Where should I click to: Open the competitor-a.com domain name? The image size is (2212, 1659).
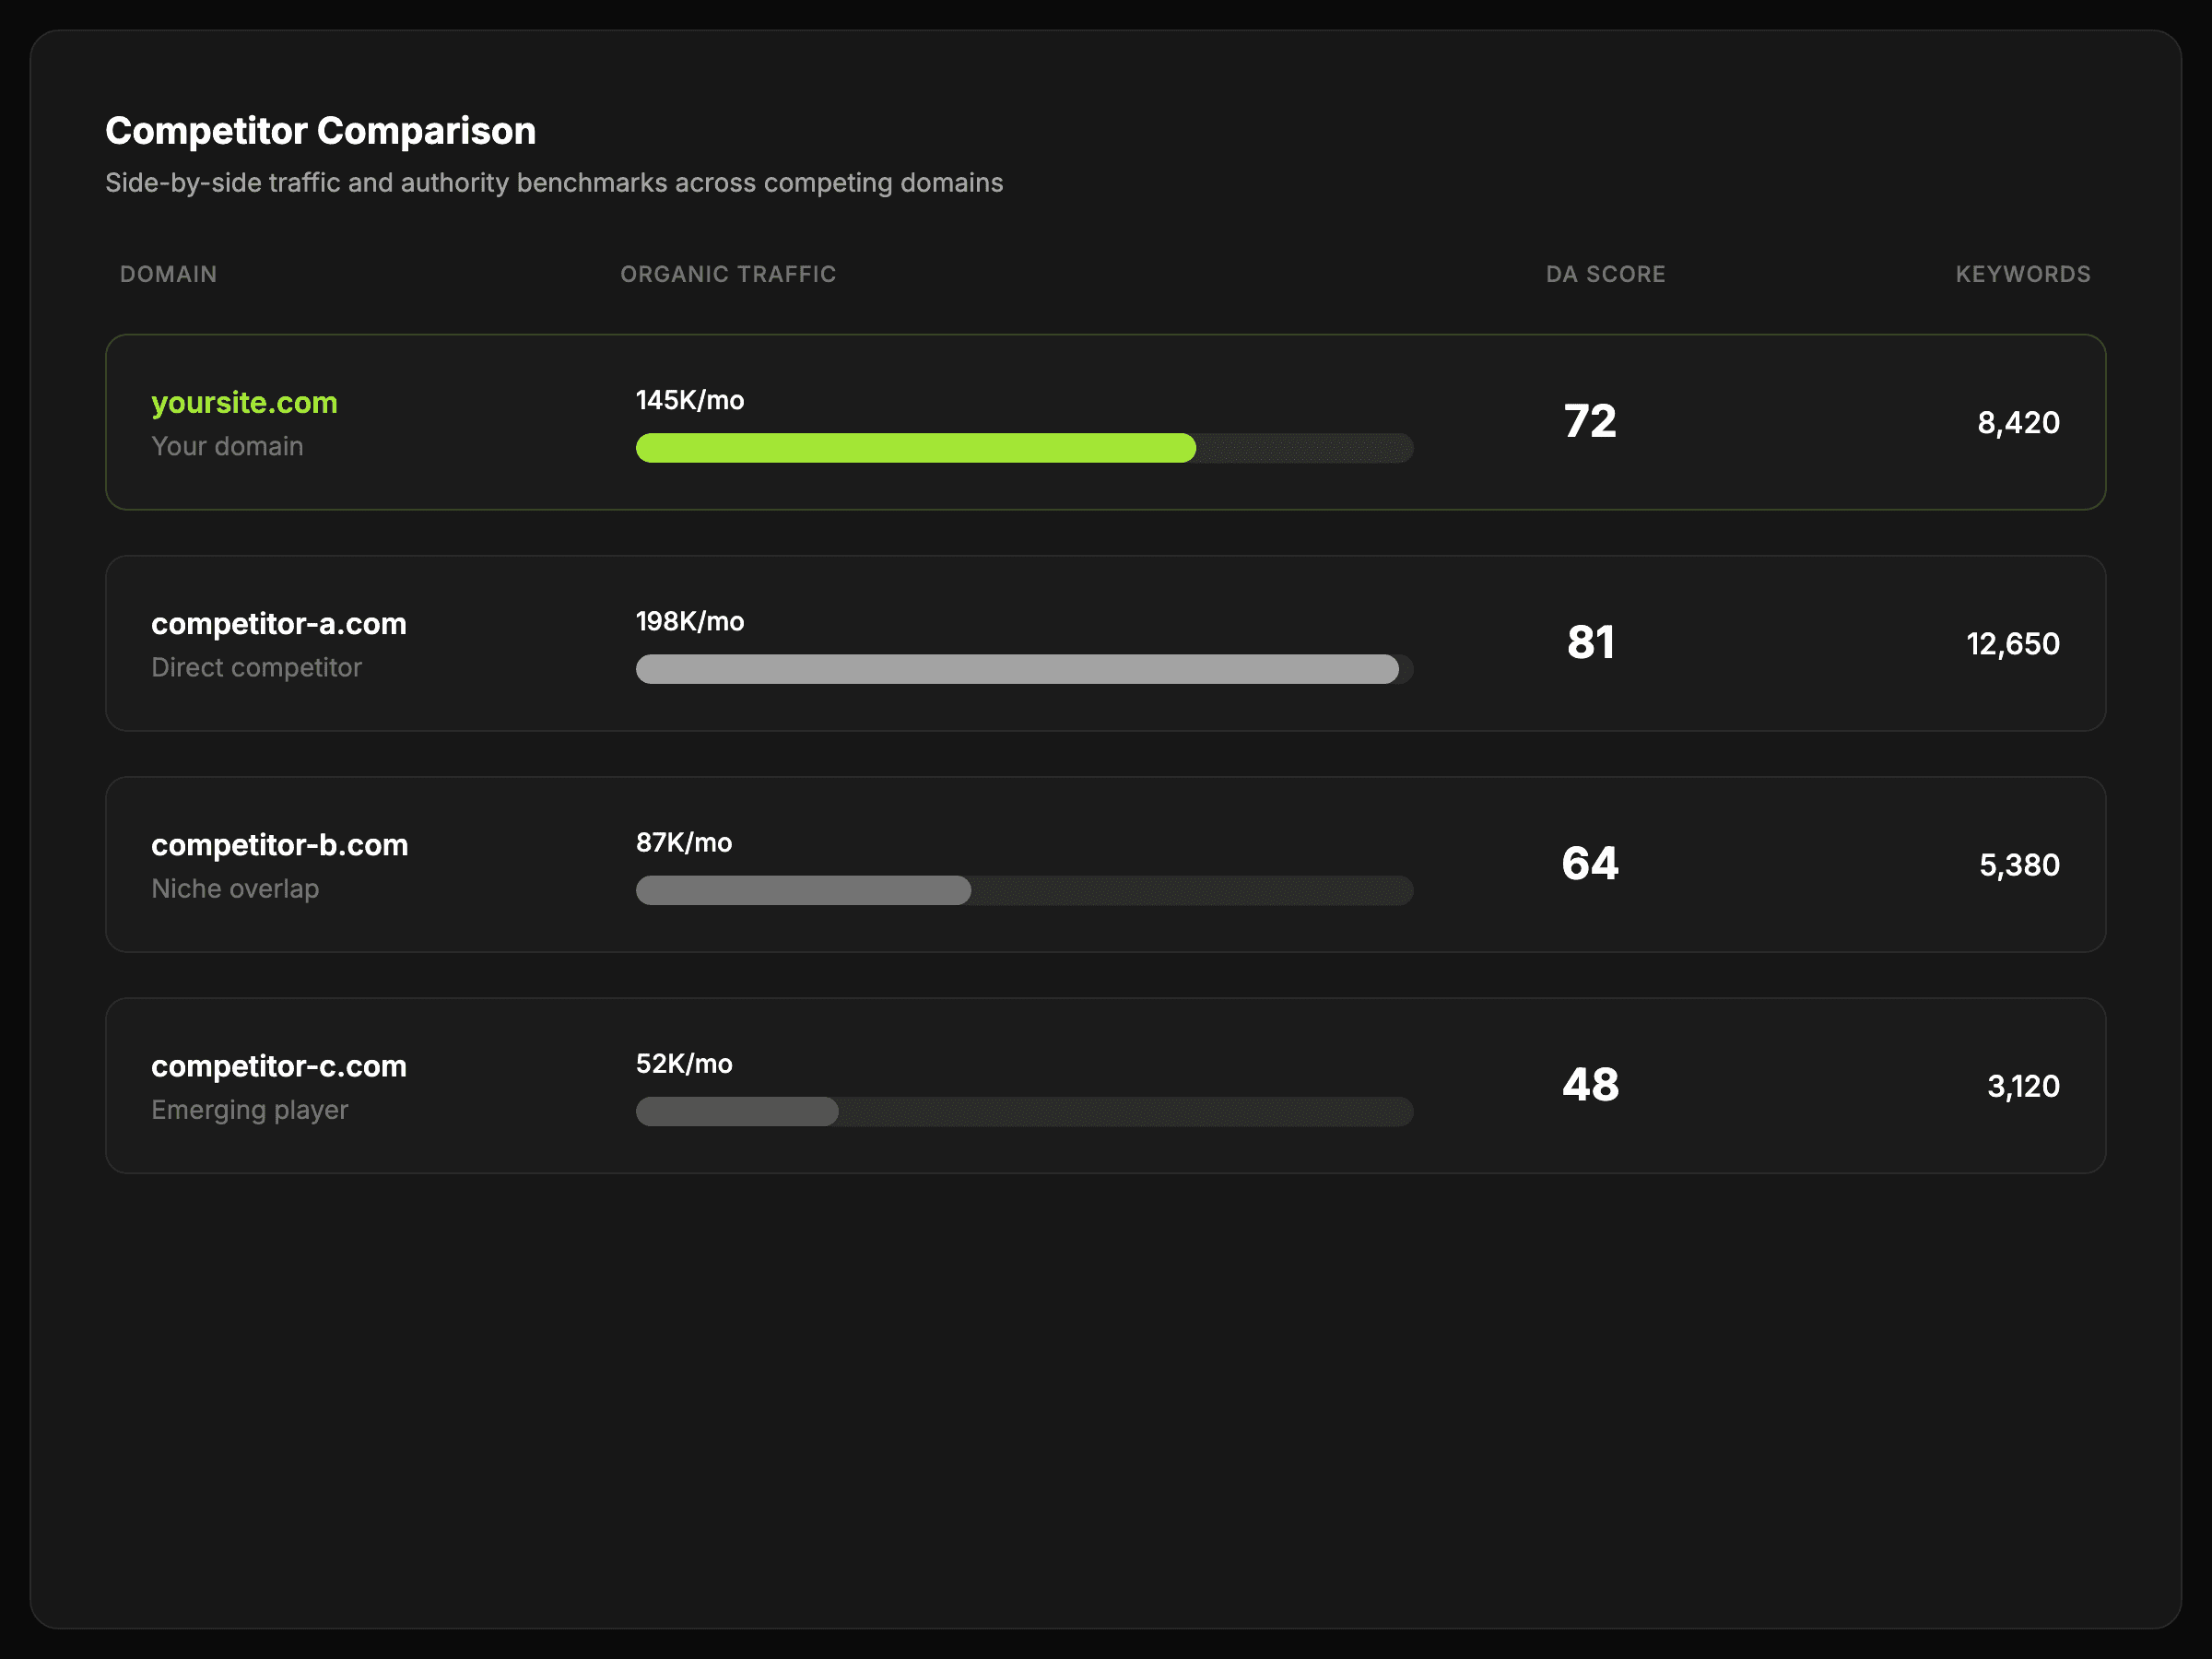pos(278,624)
